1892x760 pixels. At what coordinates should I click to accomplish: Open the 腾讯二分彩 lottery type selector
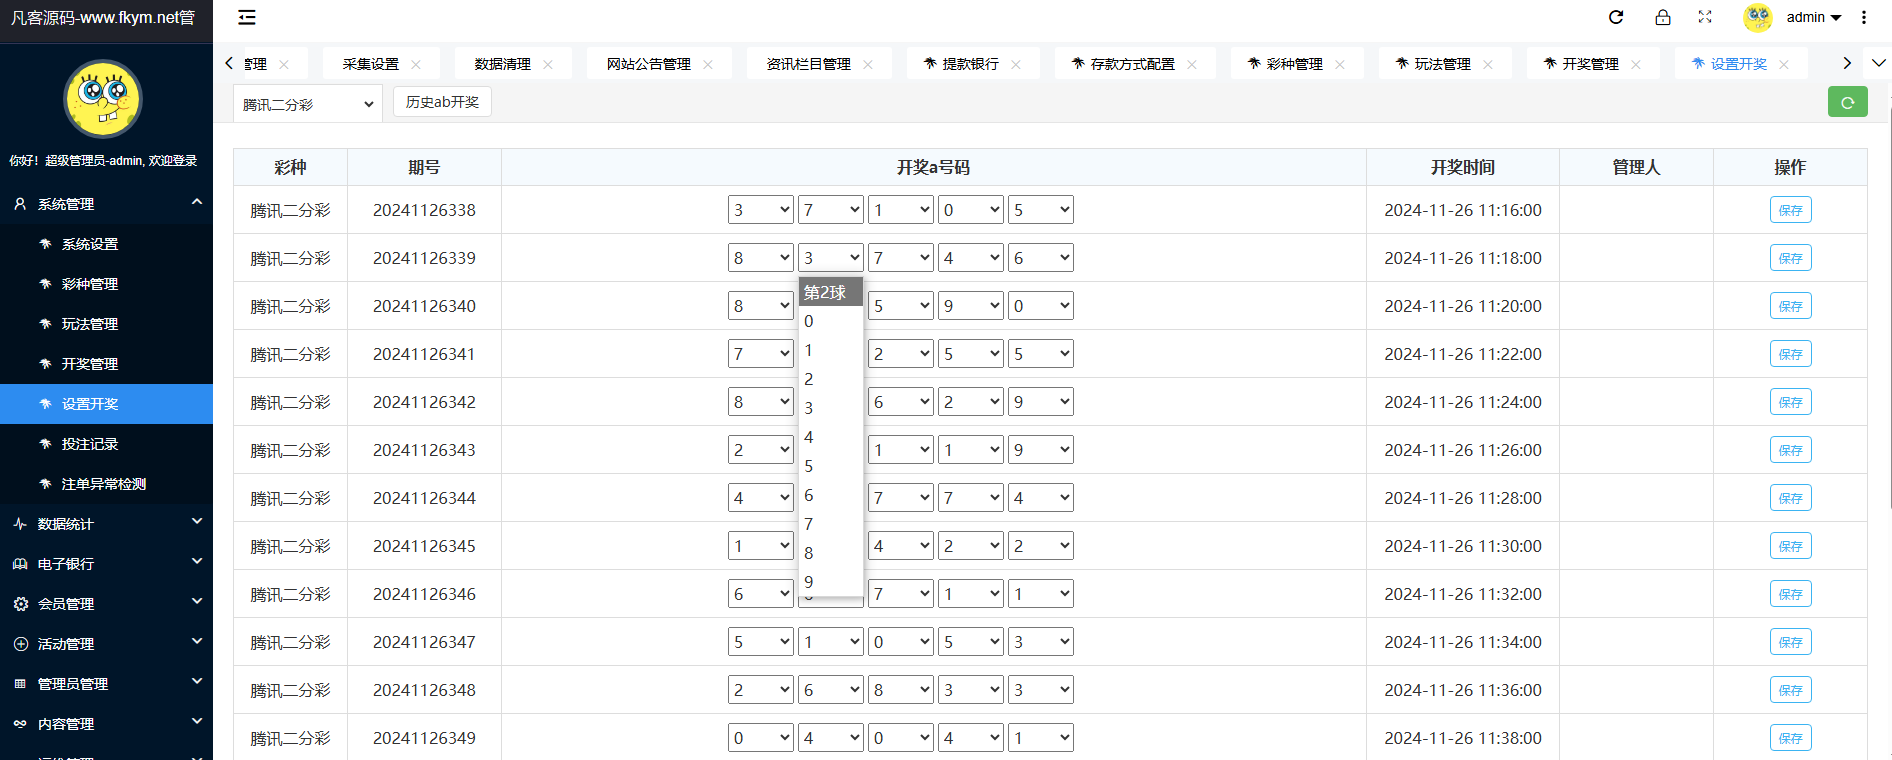tap(308, 104)
